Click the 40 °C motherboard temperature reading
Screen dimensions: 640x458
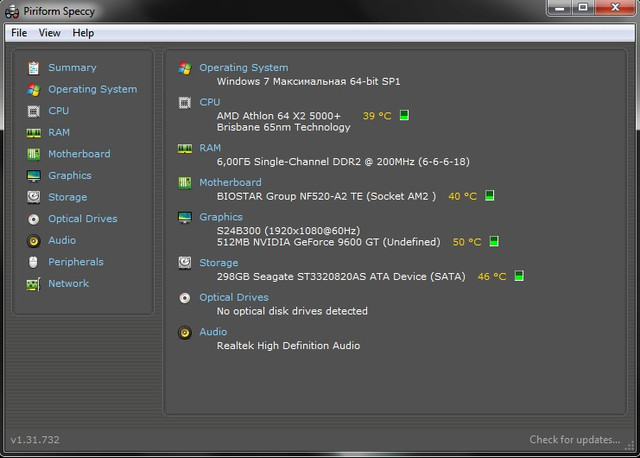click(x=462, y=196)
